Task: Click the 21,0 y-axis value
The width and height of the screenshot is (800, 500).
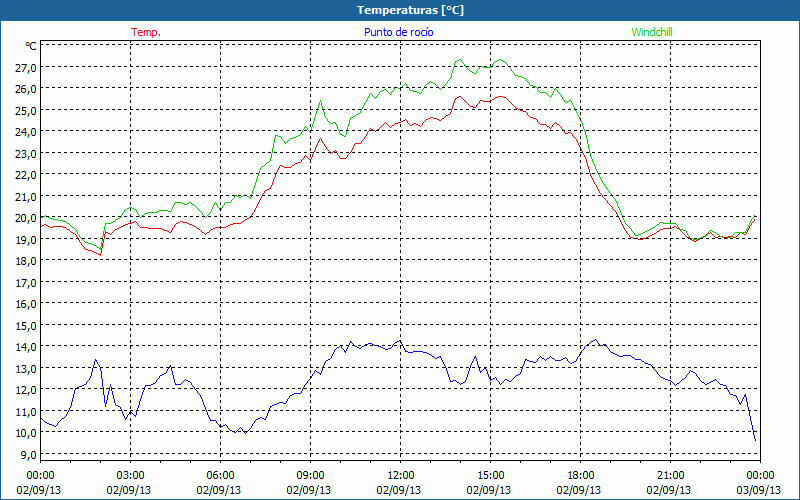Action: point(27,196)
